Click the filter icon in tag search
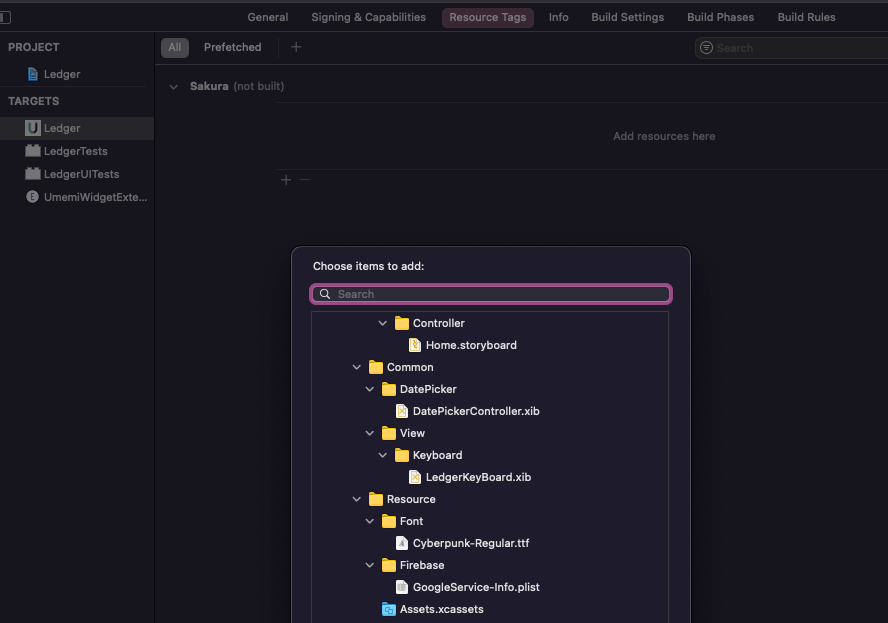 tap(706, 48)
